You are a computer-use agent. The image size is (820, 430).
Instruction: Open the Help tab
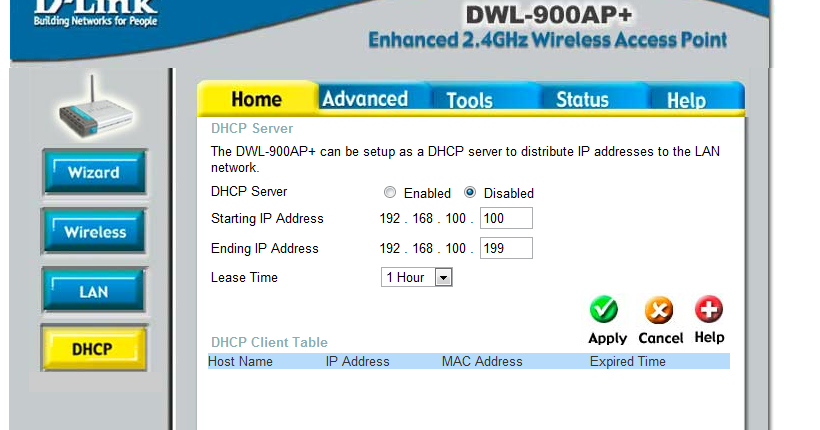pyautogui.click(x=686, y=100)
